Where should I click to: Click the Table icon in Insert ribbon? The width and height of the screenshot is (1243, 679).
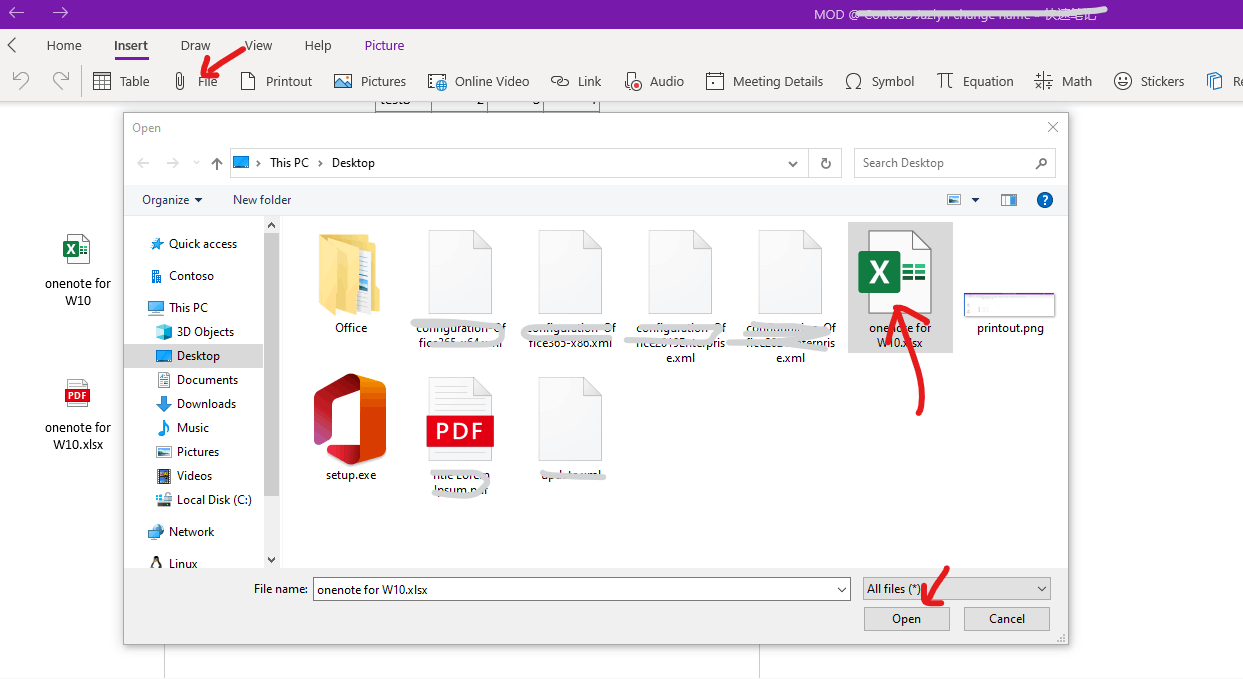click(x=102, y=81)
